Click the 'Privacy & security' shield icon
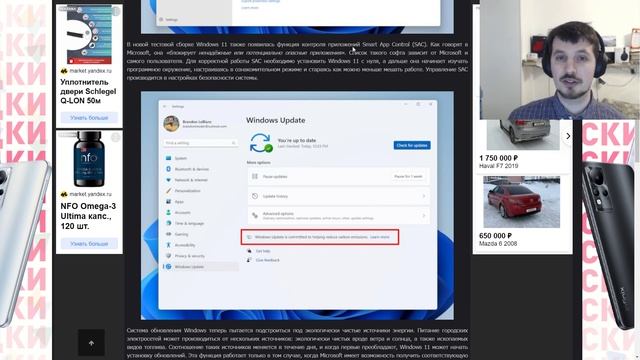Screen dimensions: 640x360 pyautogui.click(x=169, y=256)
